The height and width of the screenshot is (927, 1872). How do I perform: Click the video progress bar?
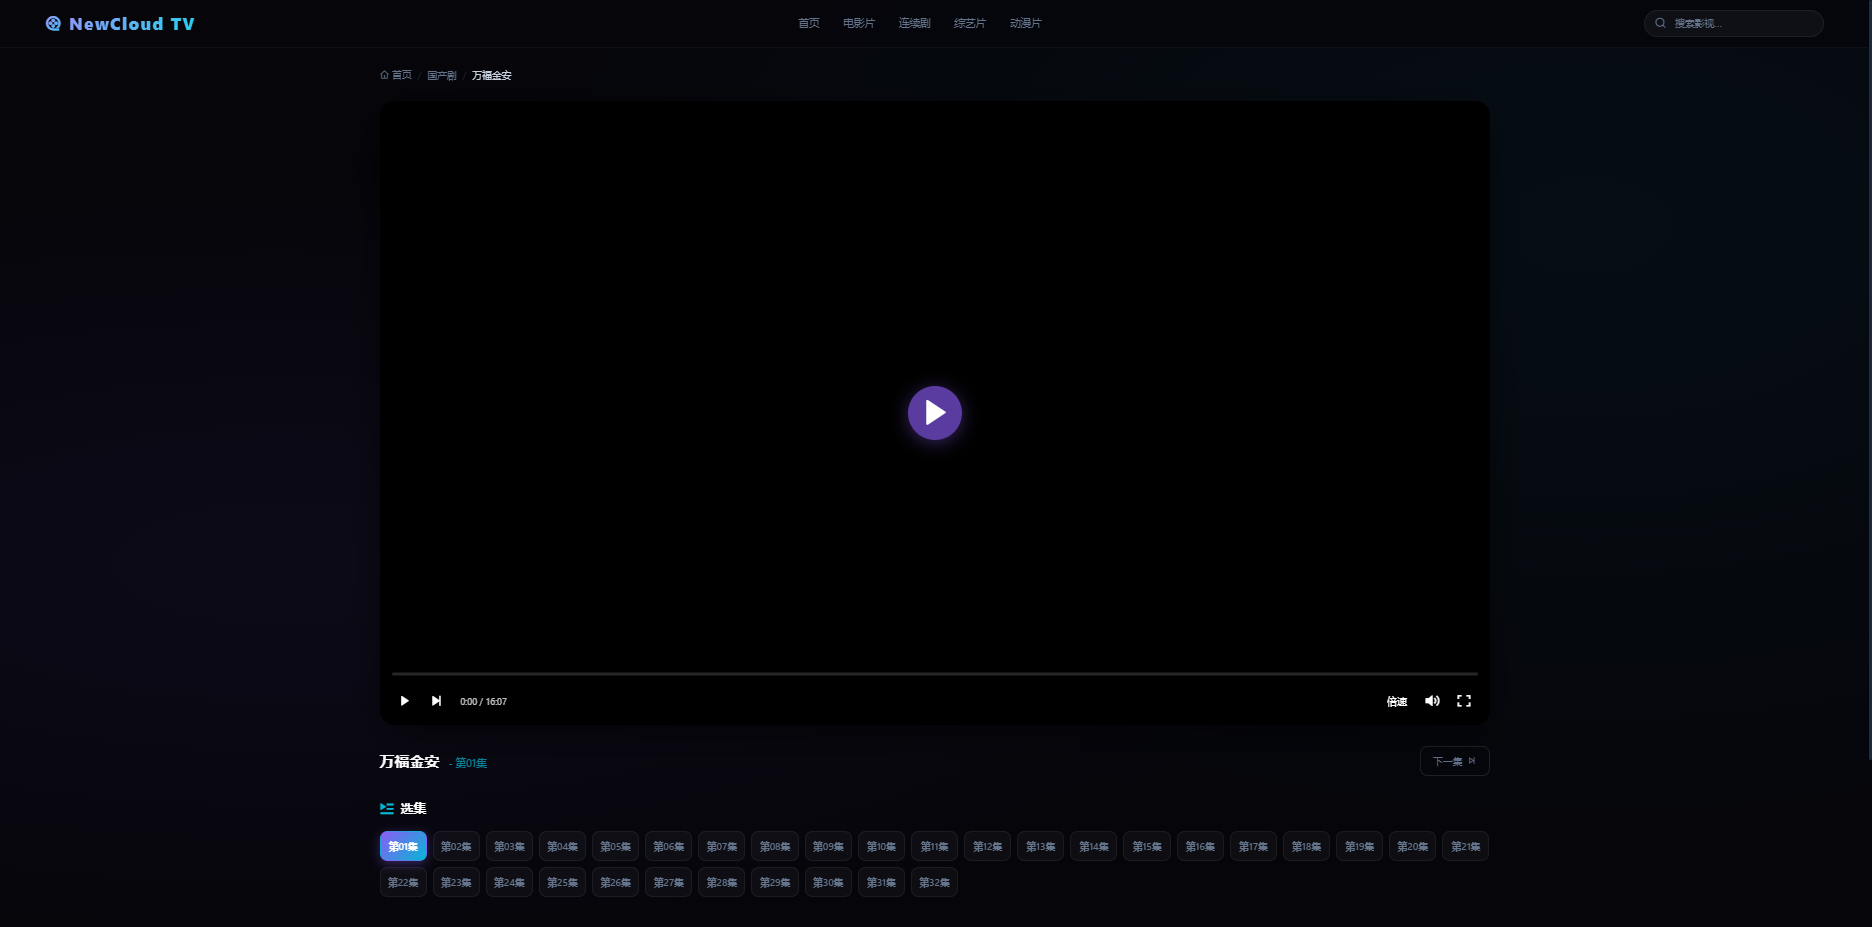pyautogui.click(x=934, y=674)
